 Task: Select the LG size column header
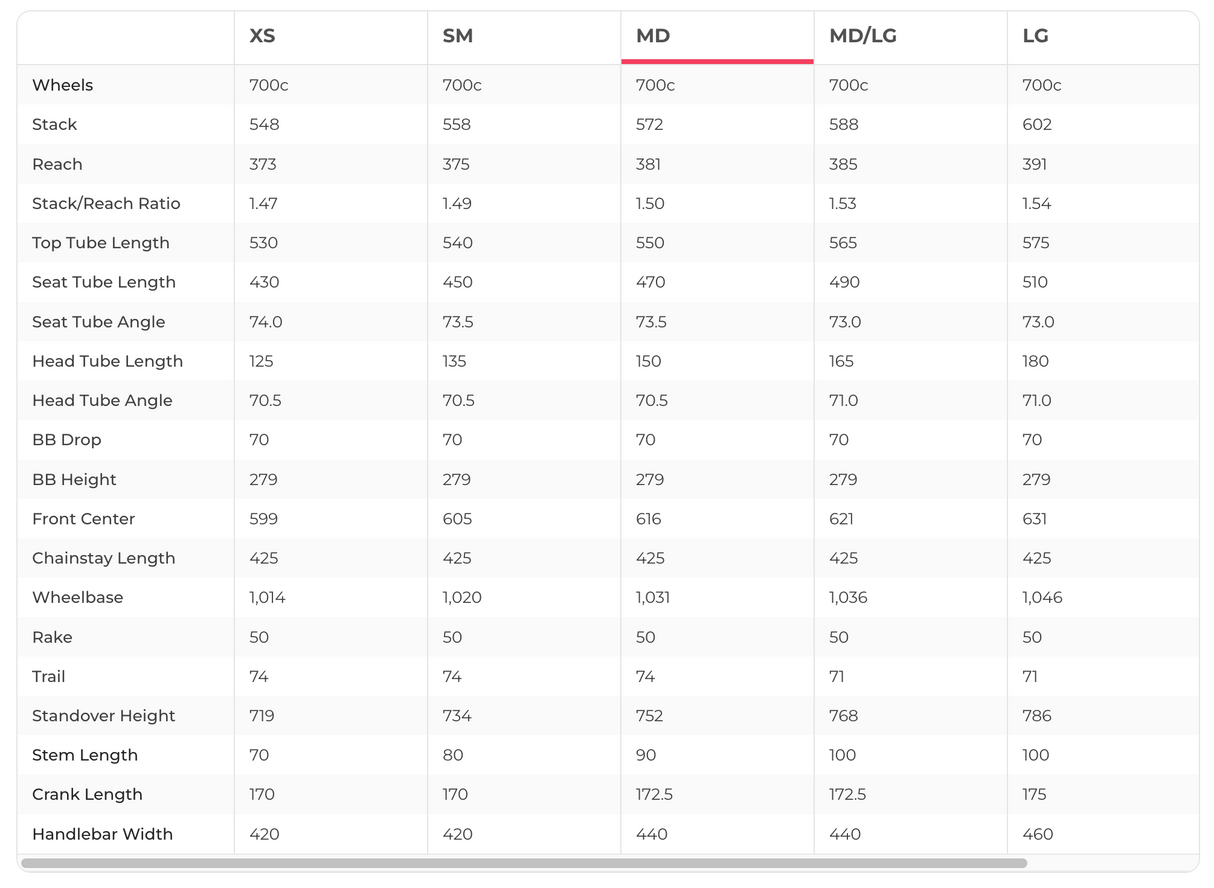click(x=1035, y=36)
